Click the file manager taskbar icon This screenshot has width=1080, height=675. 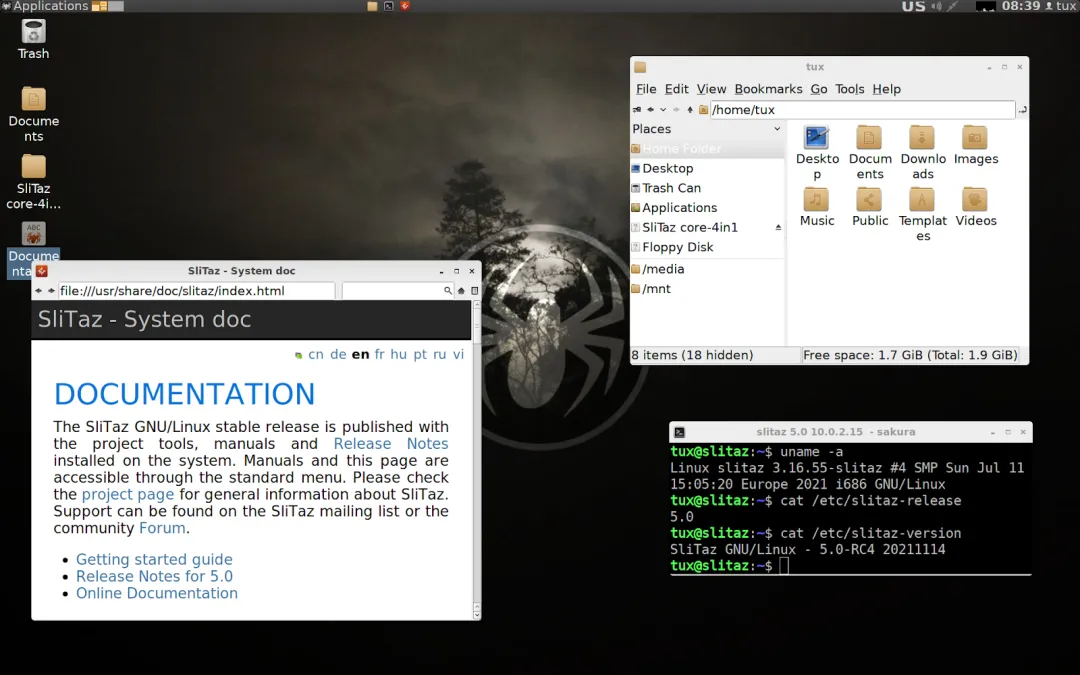coord(372,6)
